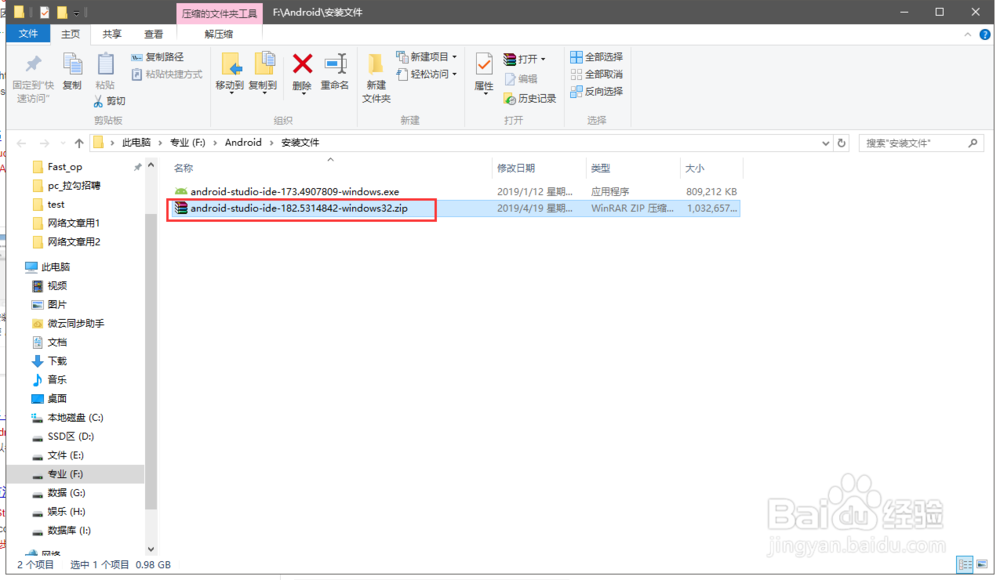
Task: Open 桌面 (Desktop) in sidebar
Action: [57, 399]
